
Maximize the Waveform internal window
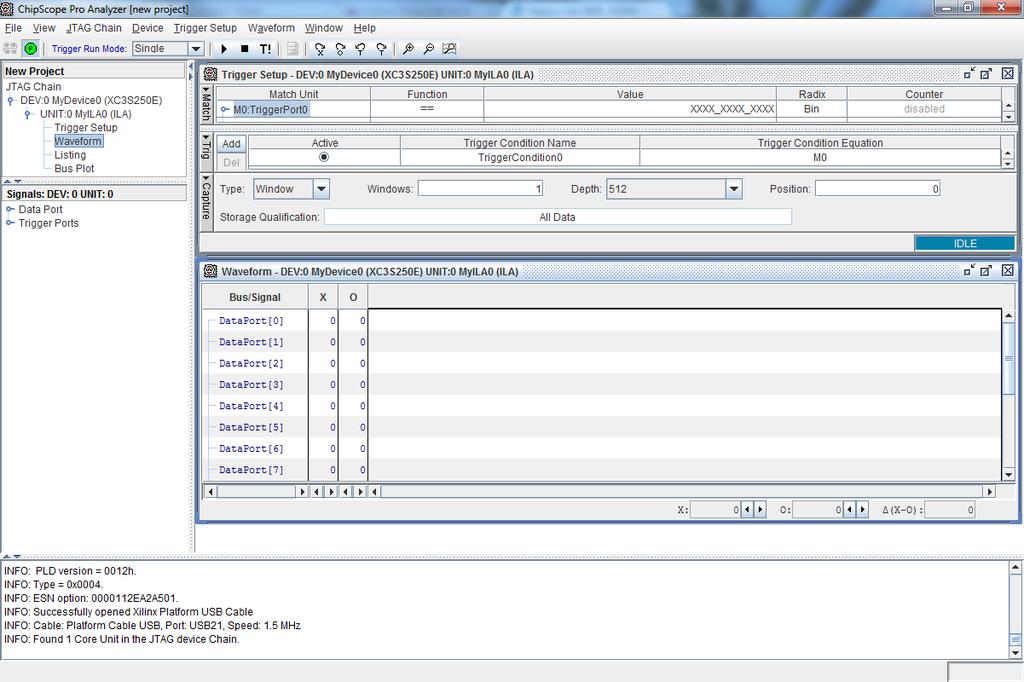click(986, 270)
